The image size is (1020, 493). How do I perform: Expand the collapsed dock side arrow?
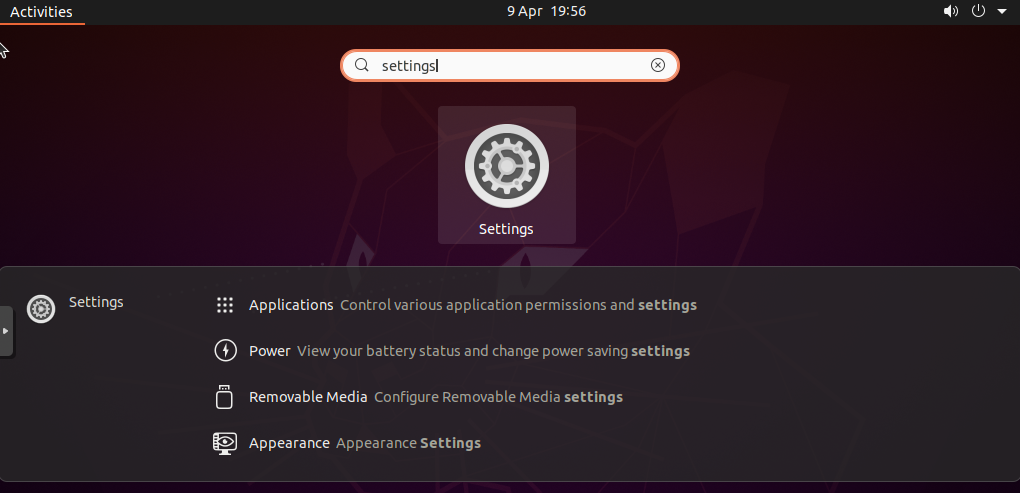click(6, 331)
